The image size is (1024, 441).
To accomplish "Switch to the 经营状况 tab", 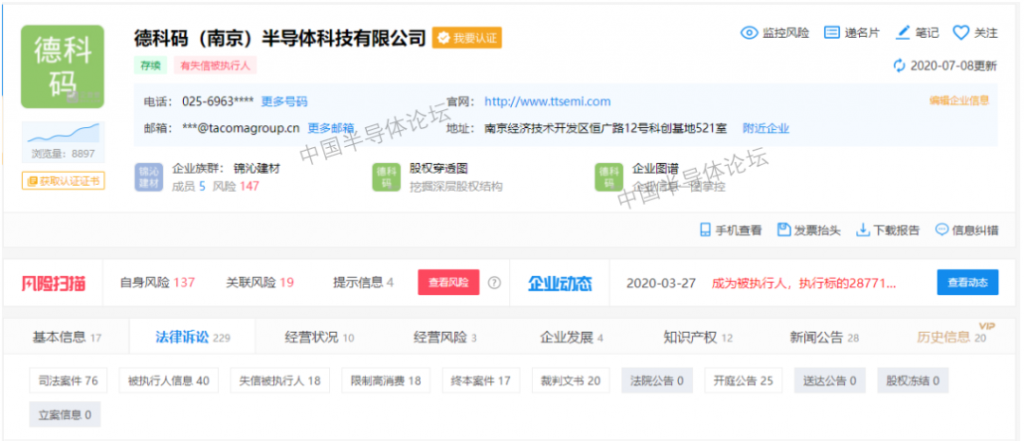I will (x=319, y=338).
